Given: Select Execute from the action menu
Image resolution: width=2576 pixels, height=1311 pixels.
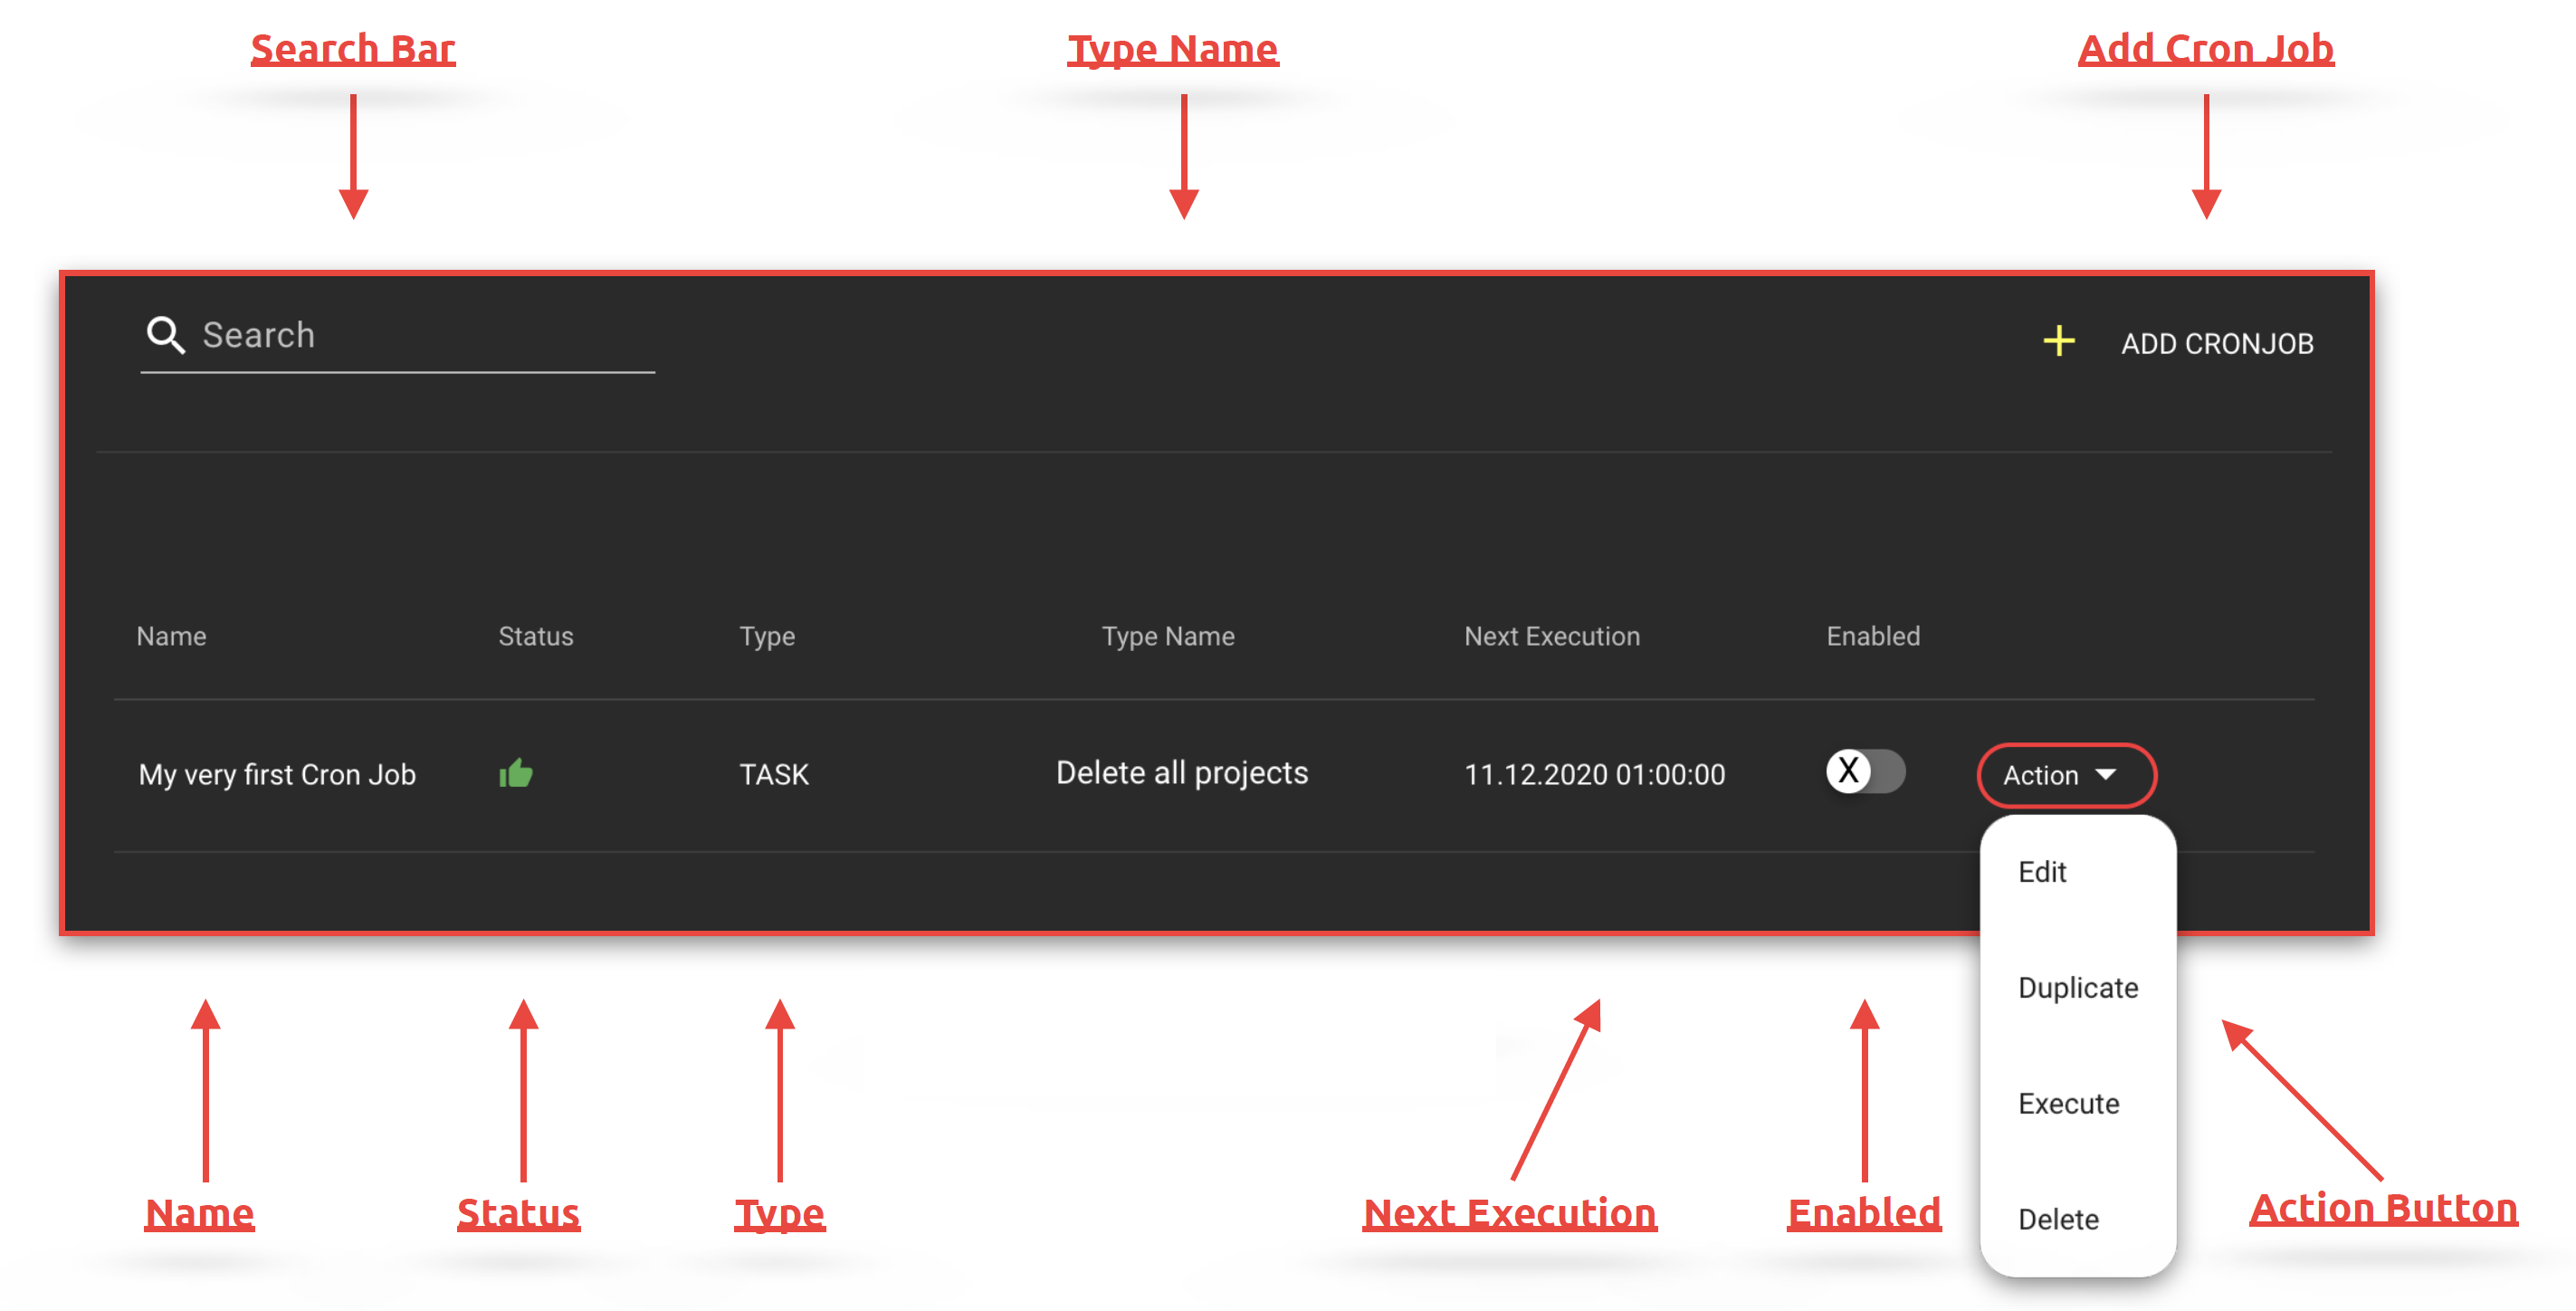Looking at the screenshot, I should [x=2067, y=1103].
